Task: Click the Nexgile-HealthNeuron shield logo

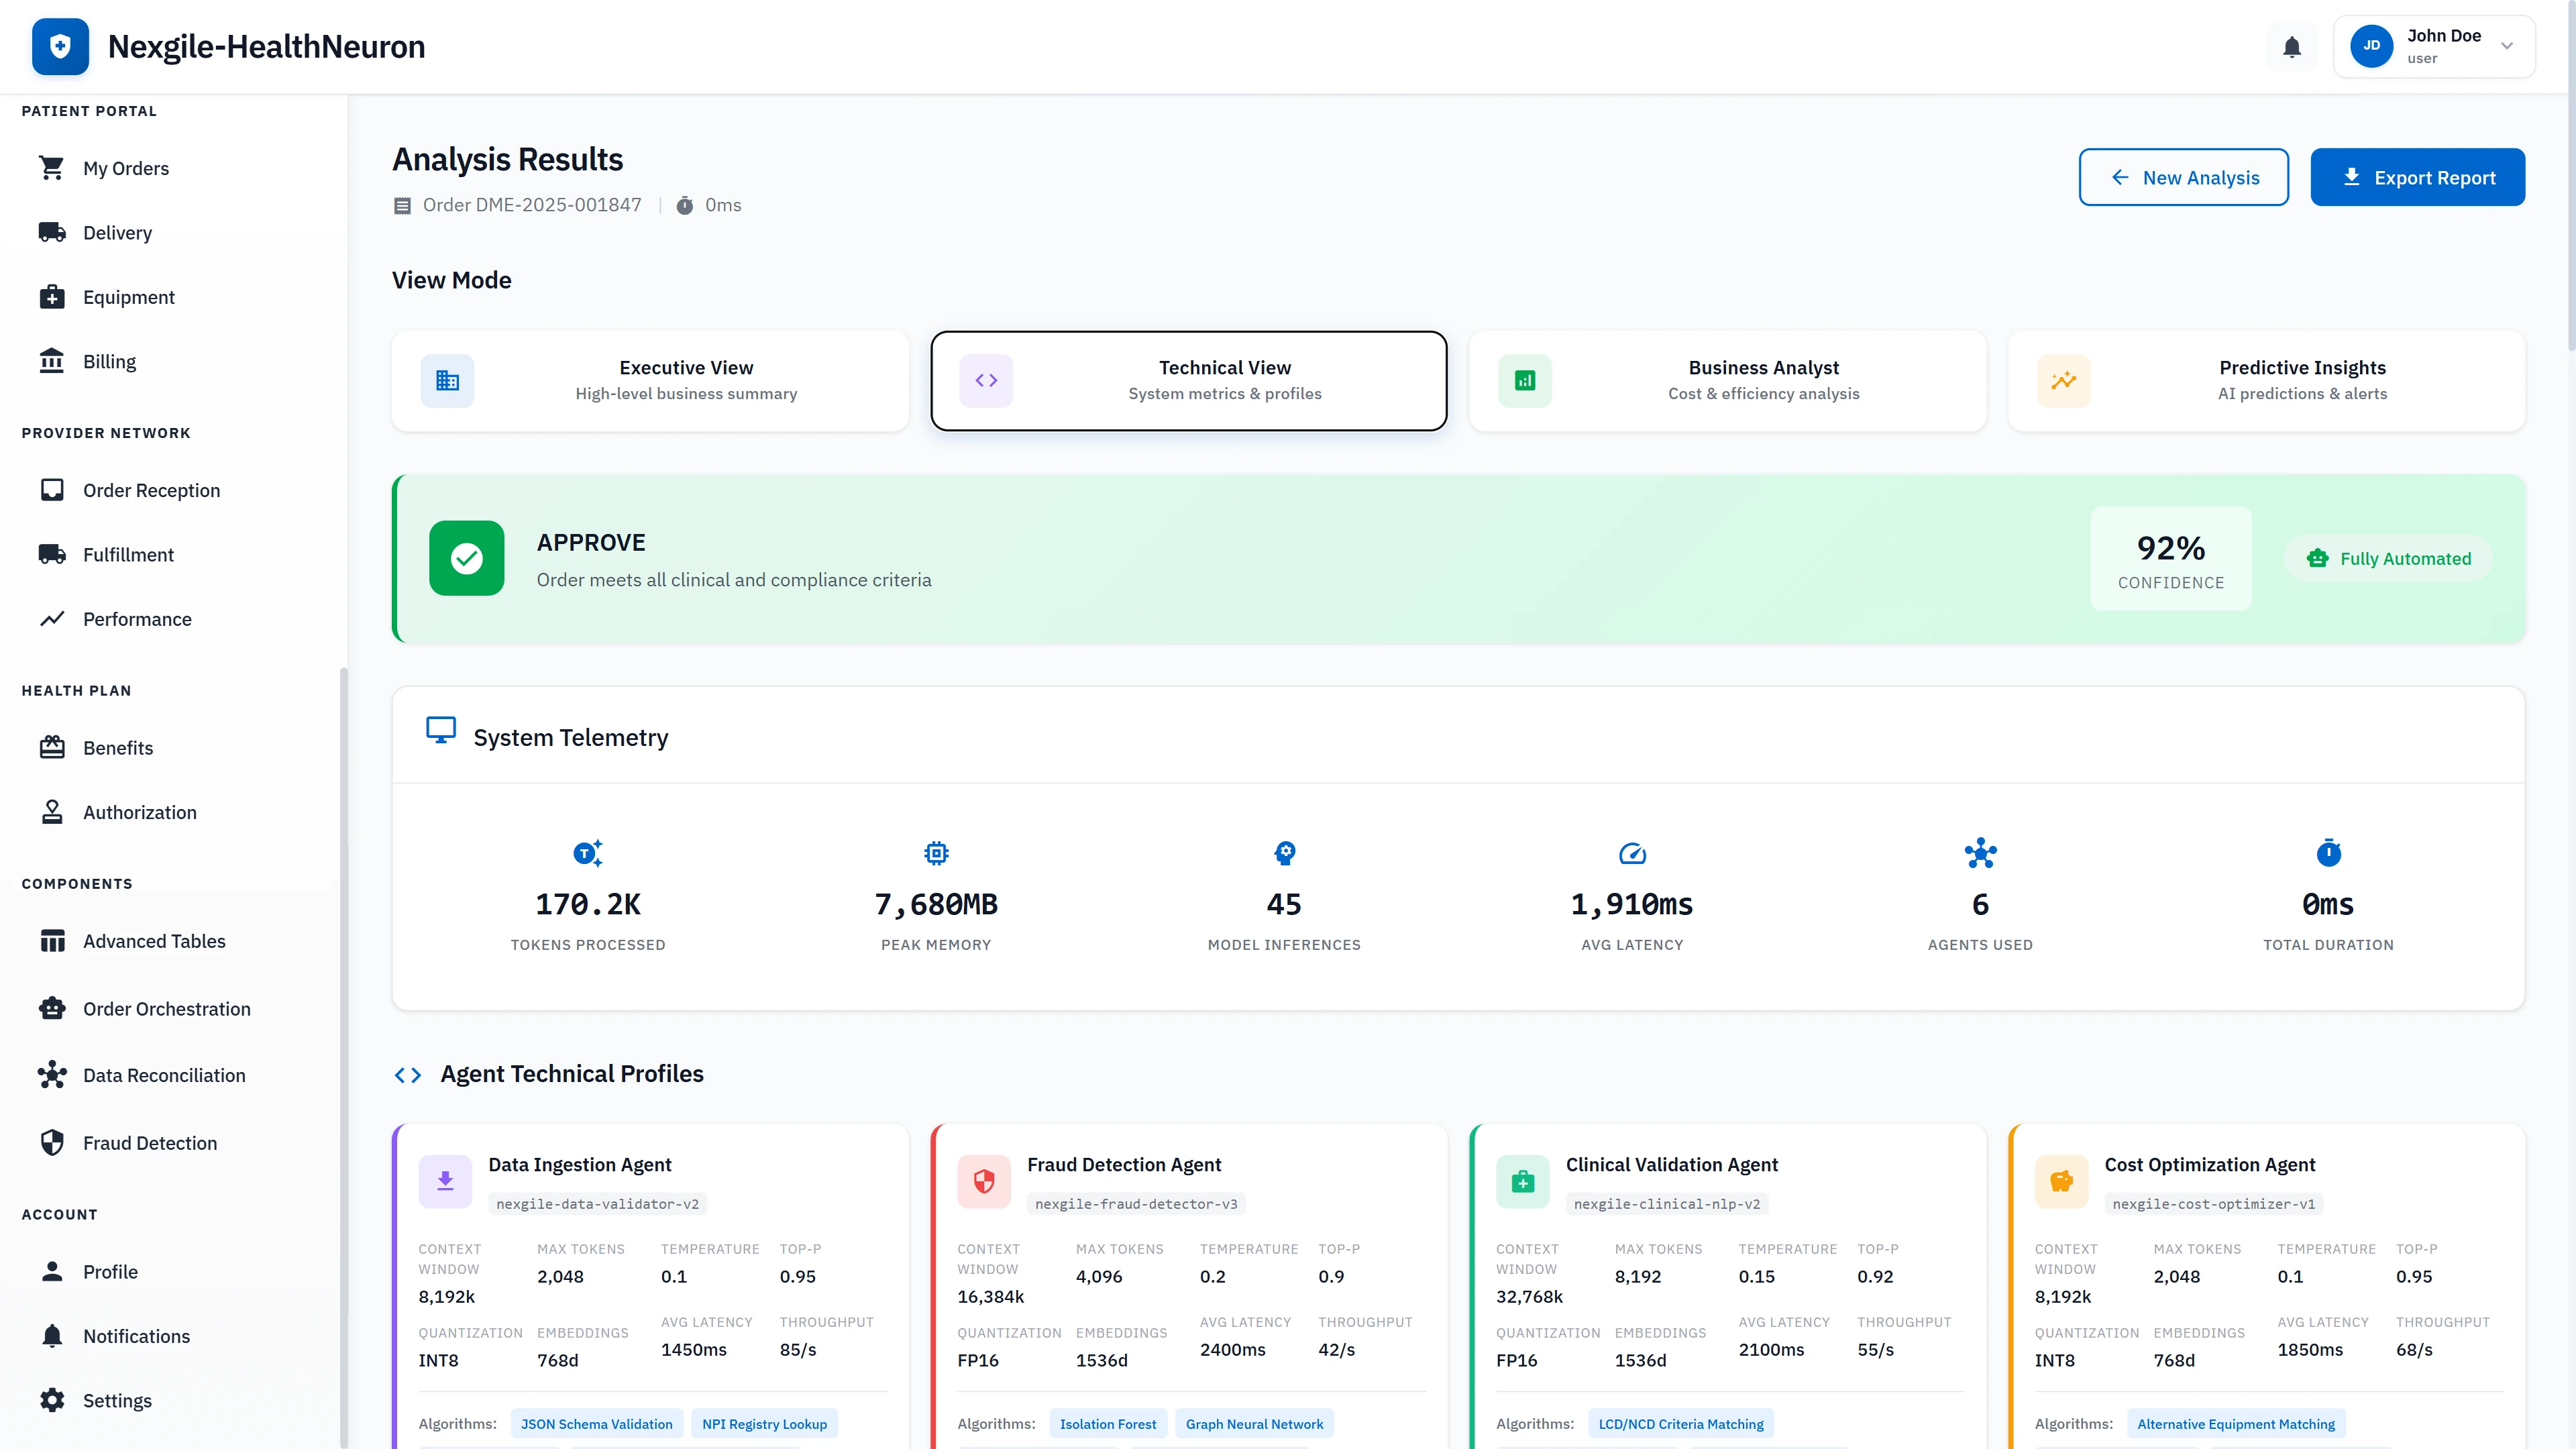Action: click(60, 46)
